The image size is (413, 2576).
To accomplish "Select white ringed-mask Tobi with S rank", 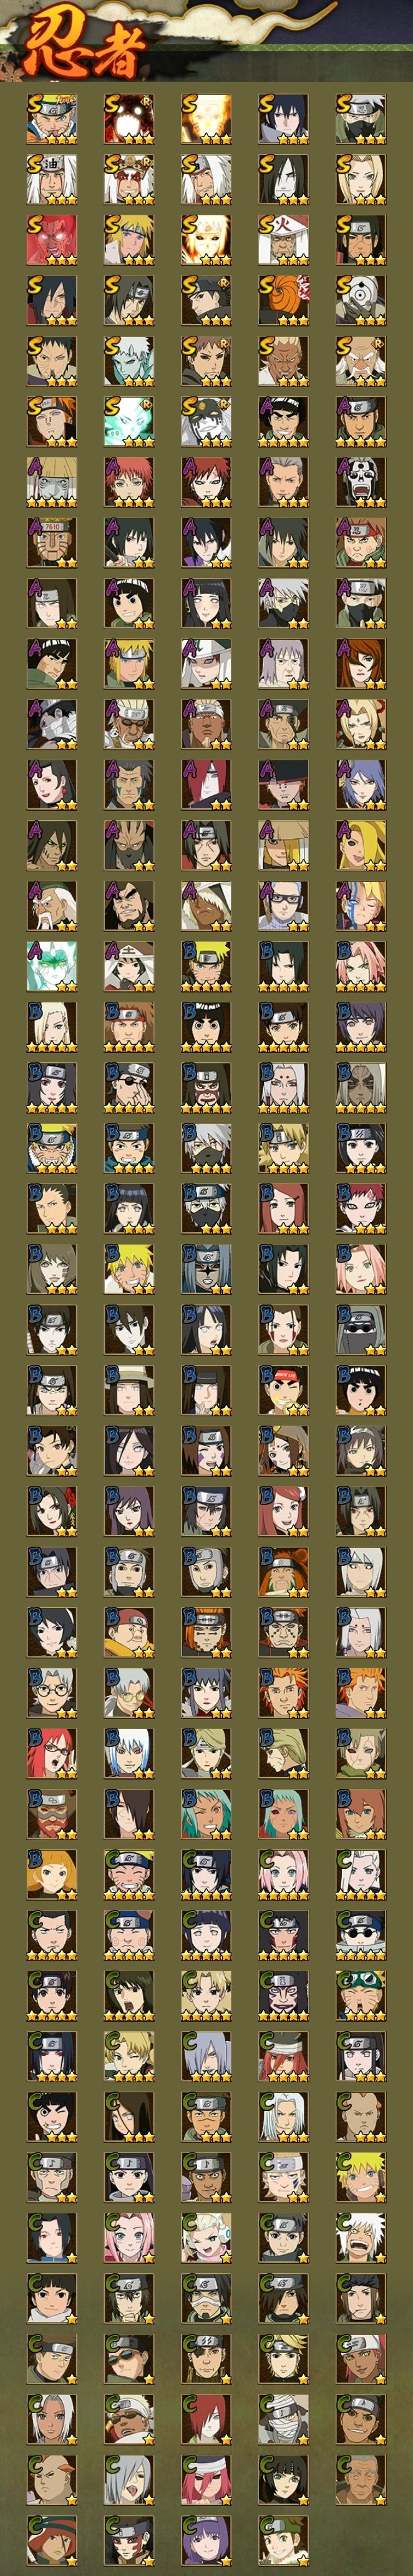I will pyautogui.click(x=360, y=301).
